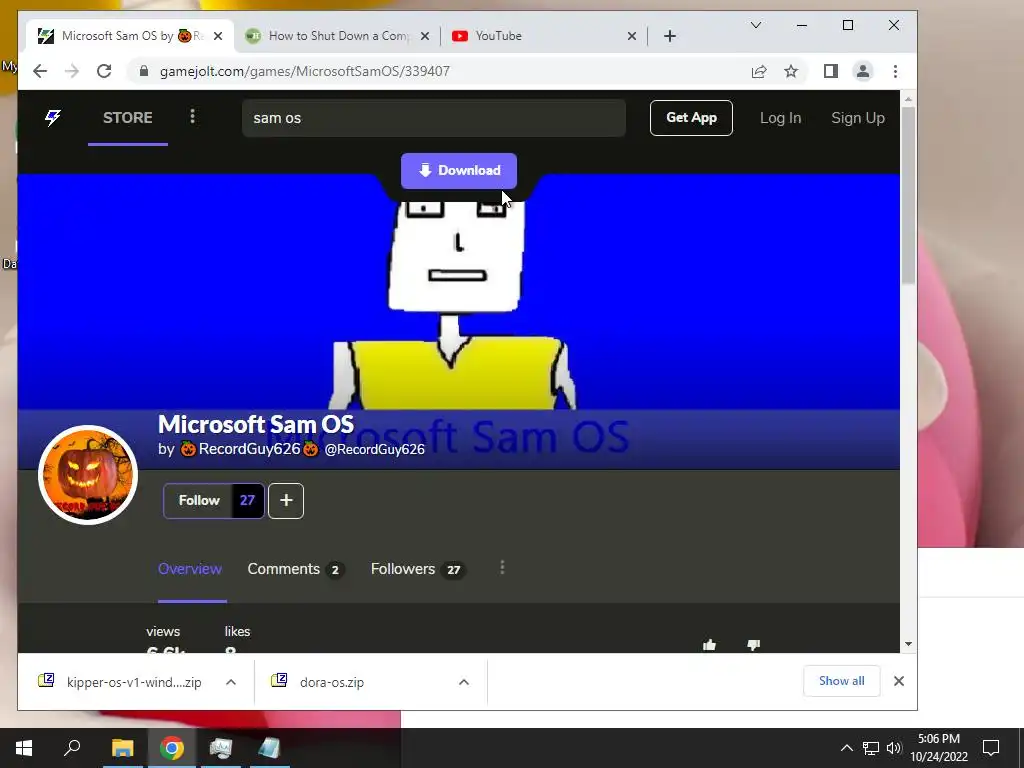Close the YouTube tab

(x=632, y=36)
